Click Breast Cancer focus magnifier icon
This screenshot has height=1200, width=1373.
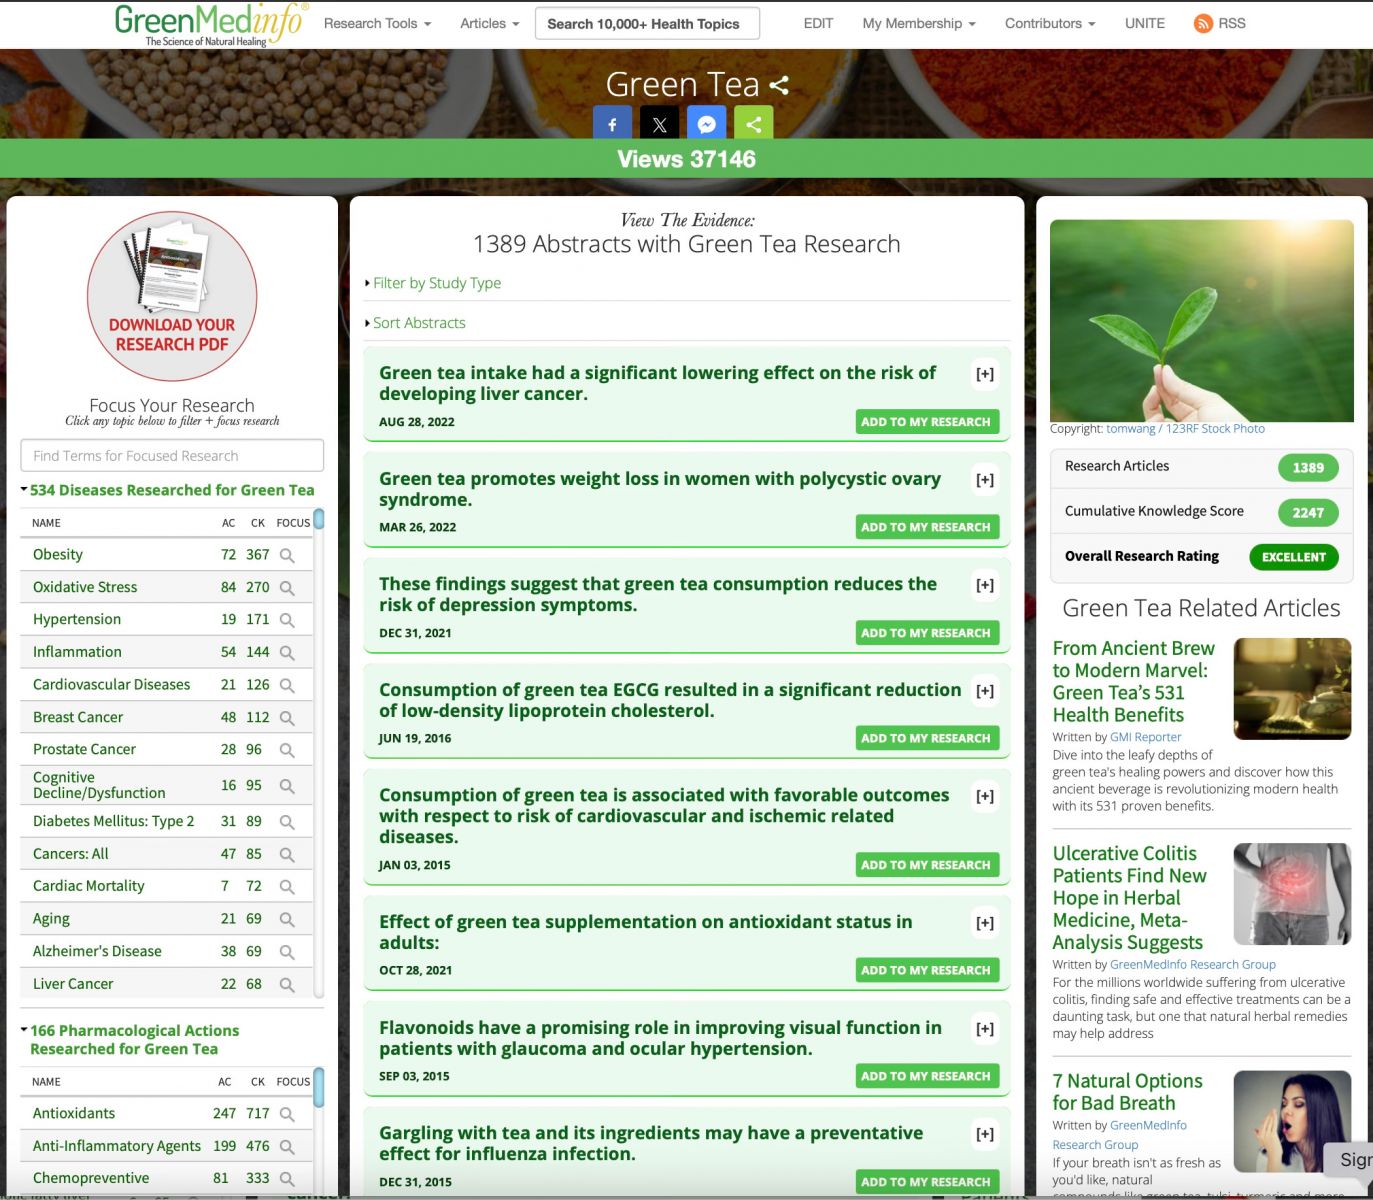287,718
